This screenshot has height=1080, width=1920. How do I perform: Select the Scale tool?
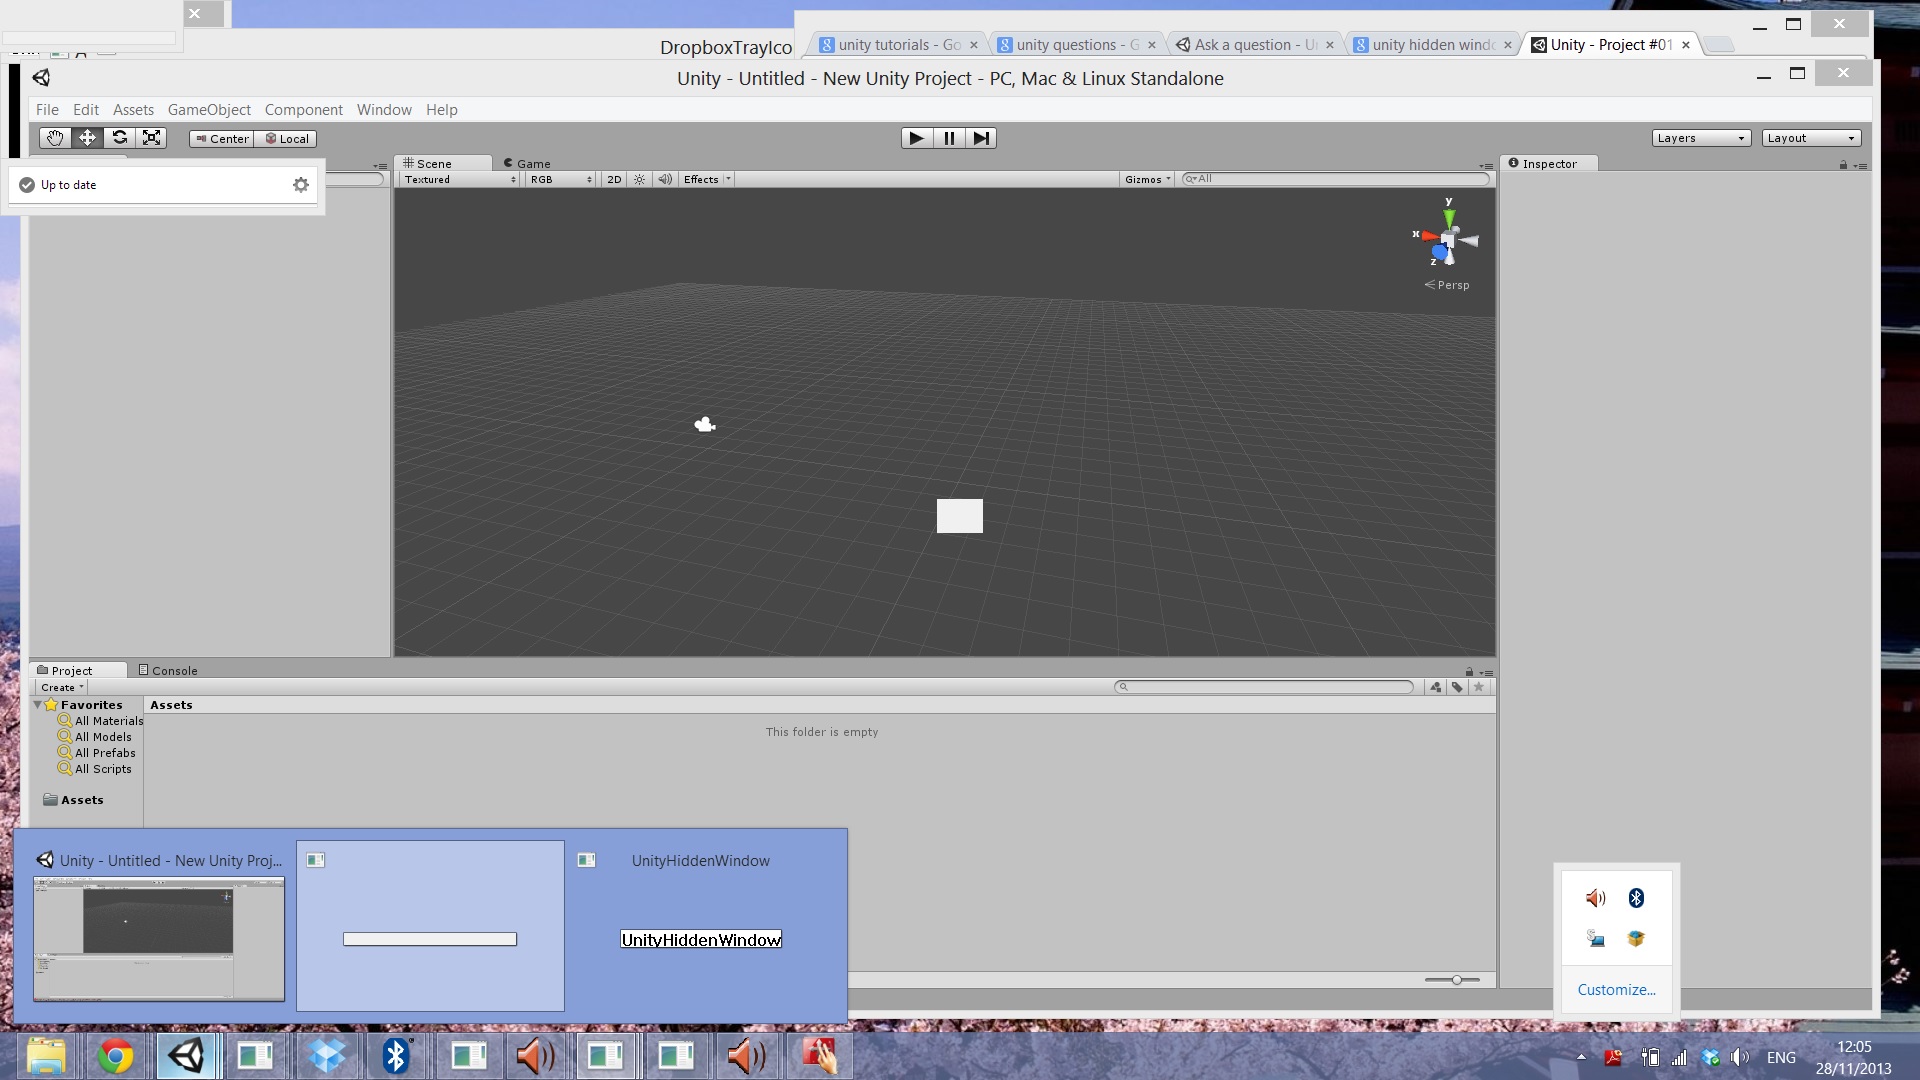(151, 138)
